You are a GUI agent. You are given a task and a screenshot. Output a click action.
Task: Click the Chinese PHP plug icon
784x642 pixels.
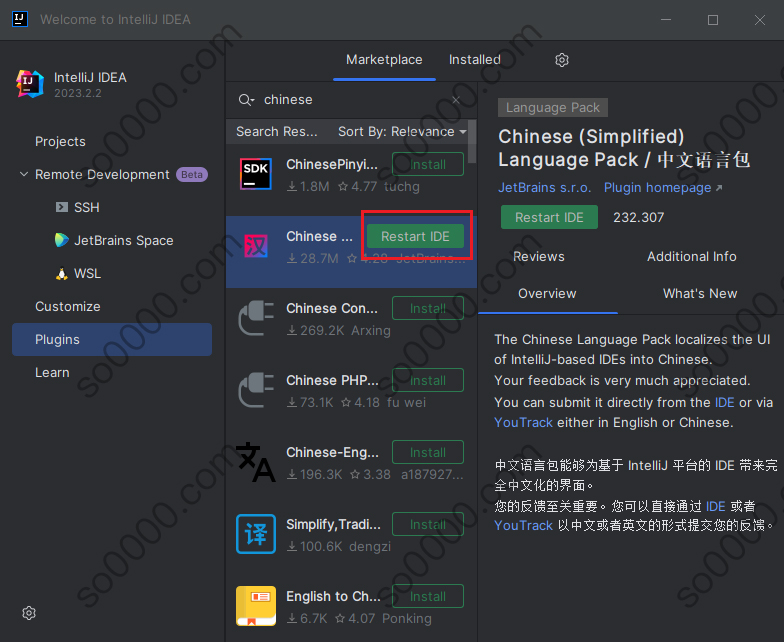click(256, 390)
